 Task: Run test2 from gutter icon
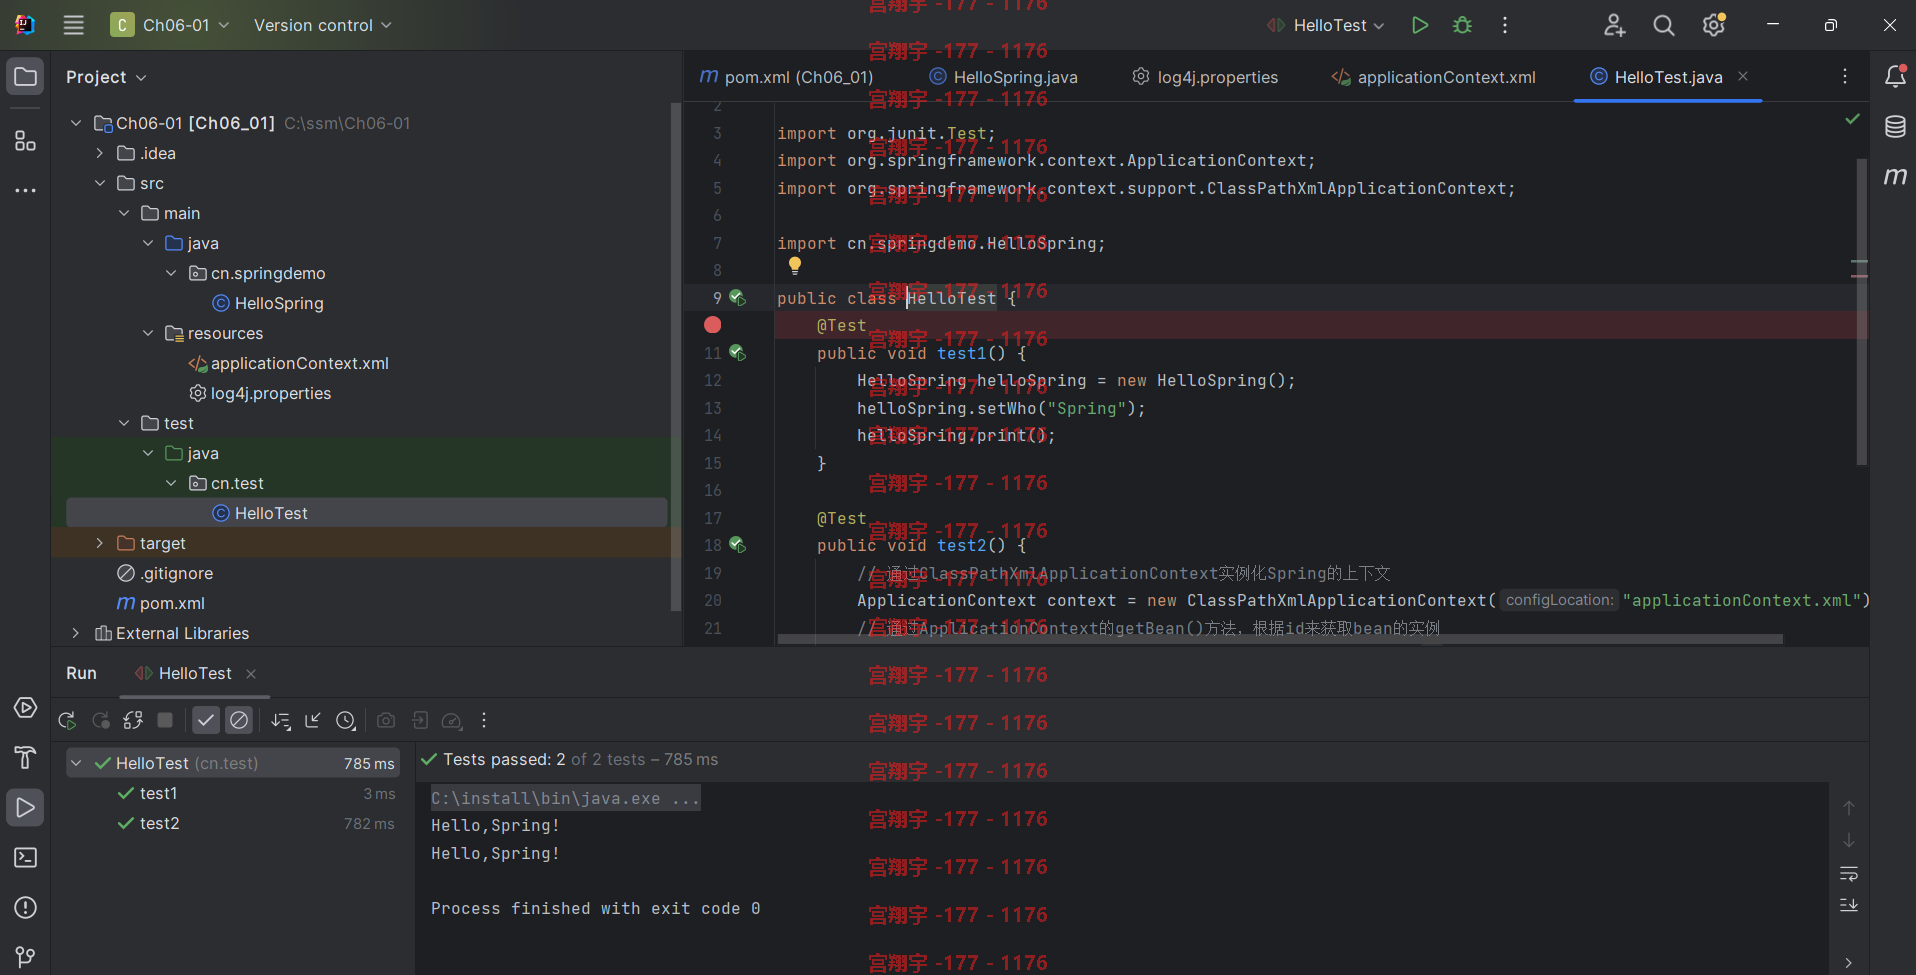tap(737, 545)
